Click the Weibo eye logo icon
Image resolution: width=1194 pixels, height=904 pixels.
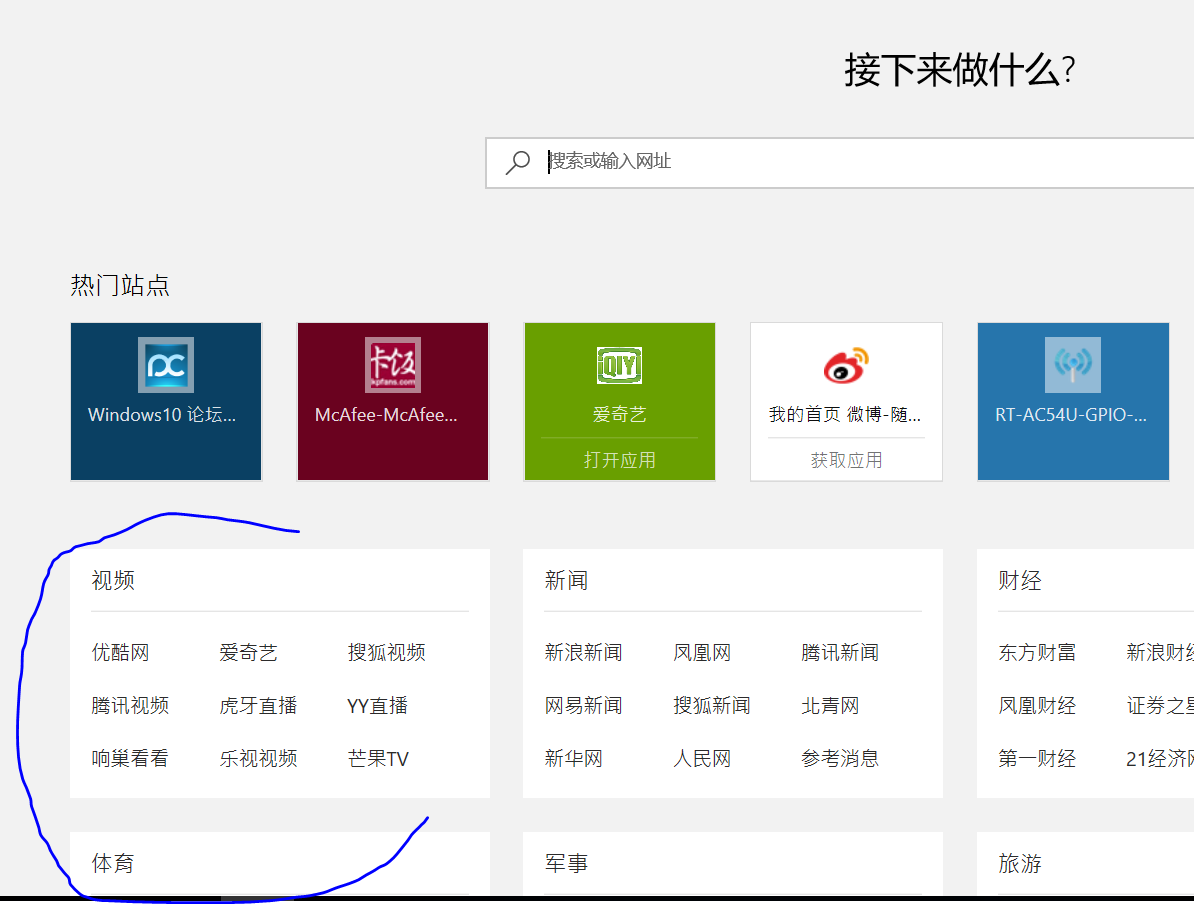pos(846,365)
